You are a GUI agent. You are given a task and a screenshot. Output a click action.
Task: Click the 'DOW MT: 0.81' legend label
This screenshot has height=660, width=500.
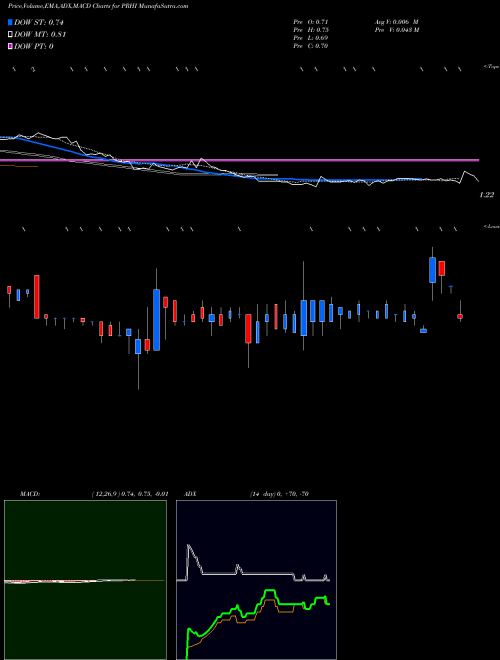[40, 34]
